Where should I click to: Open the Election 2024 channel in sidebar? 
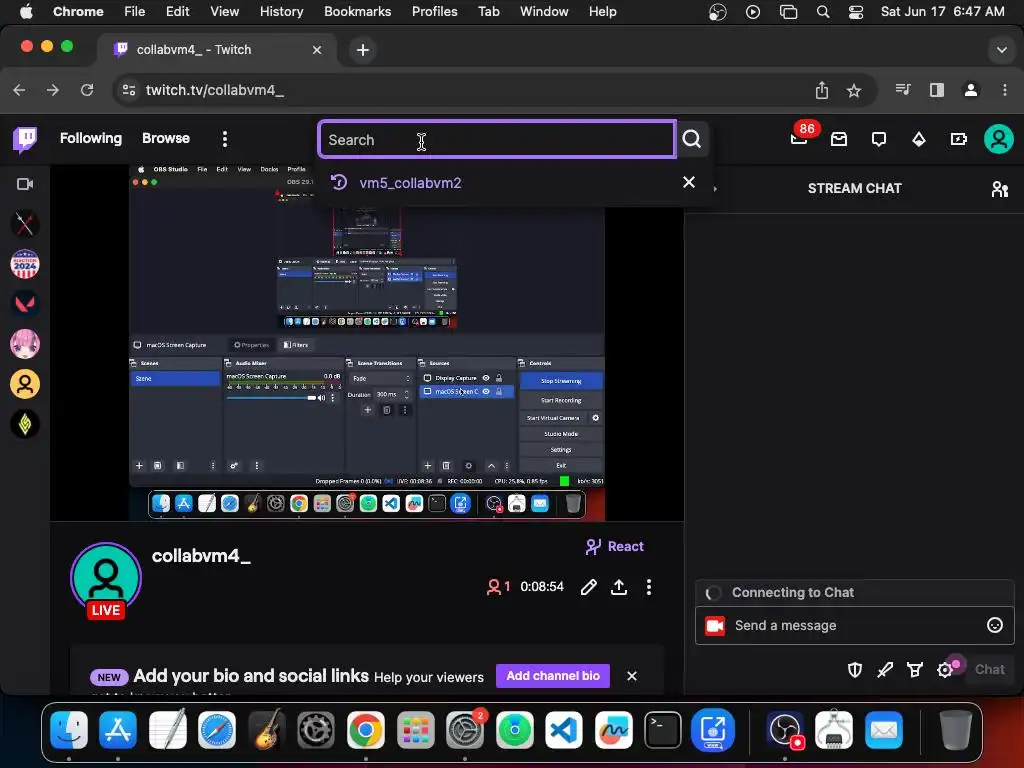click(x=25, y=264)
